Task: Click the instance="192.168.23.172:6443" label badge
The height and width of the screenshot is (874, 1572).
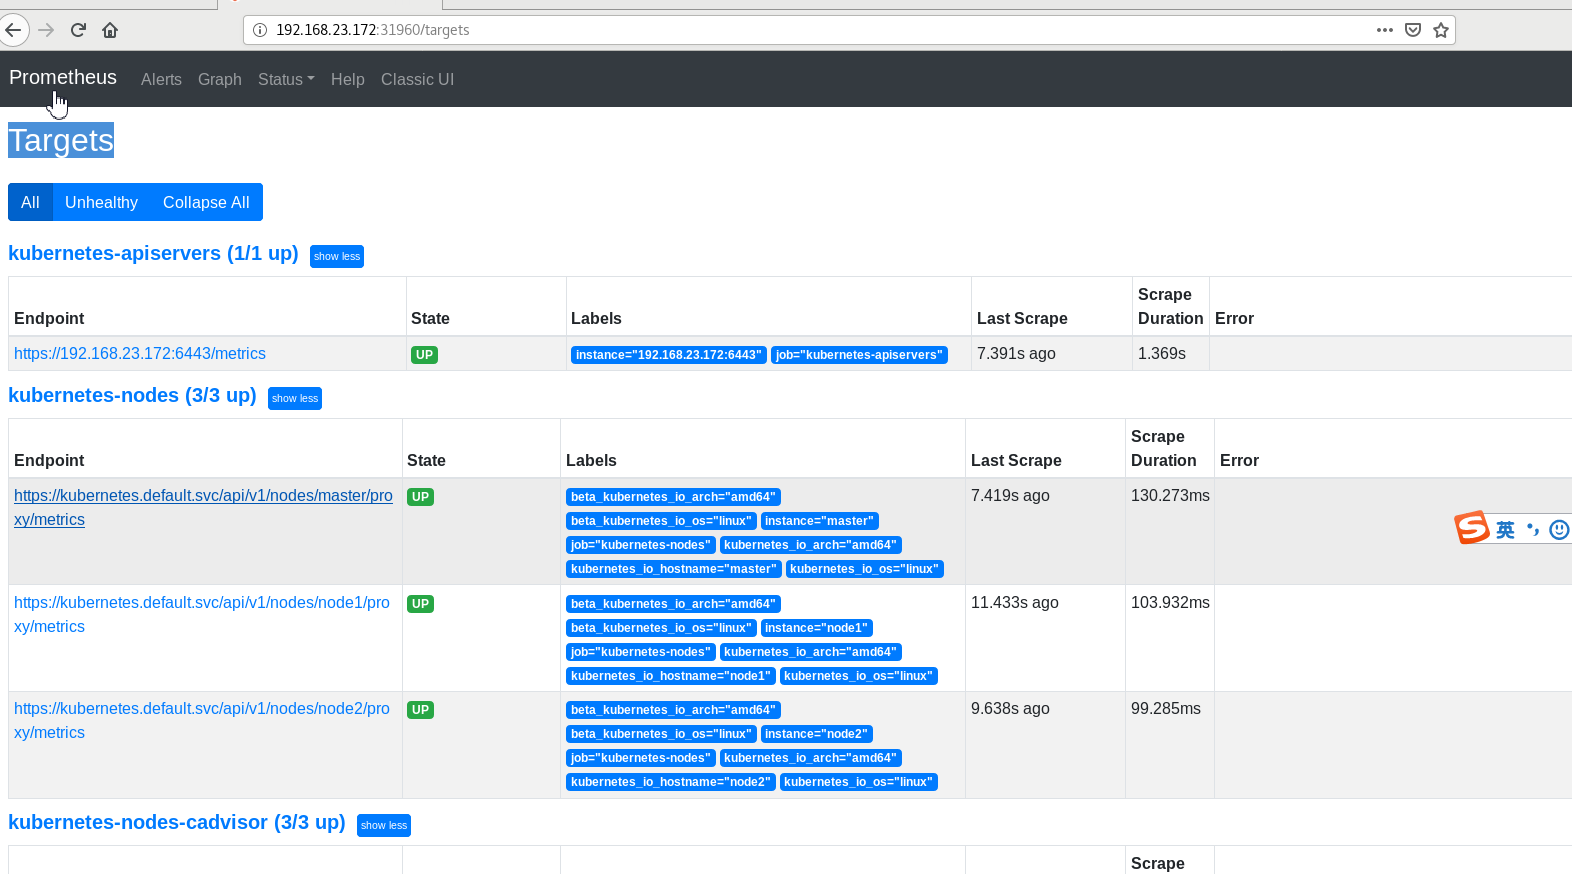Action: pyautogui.click(x=668, y=355)
